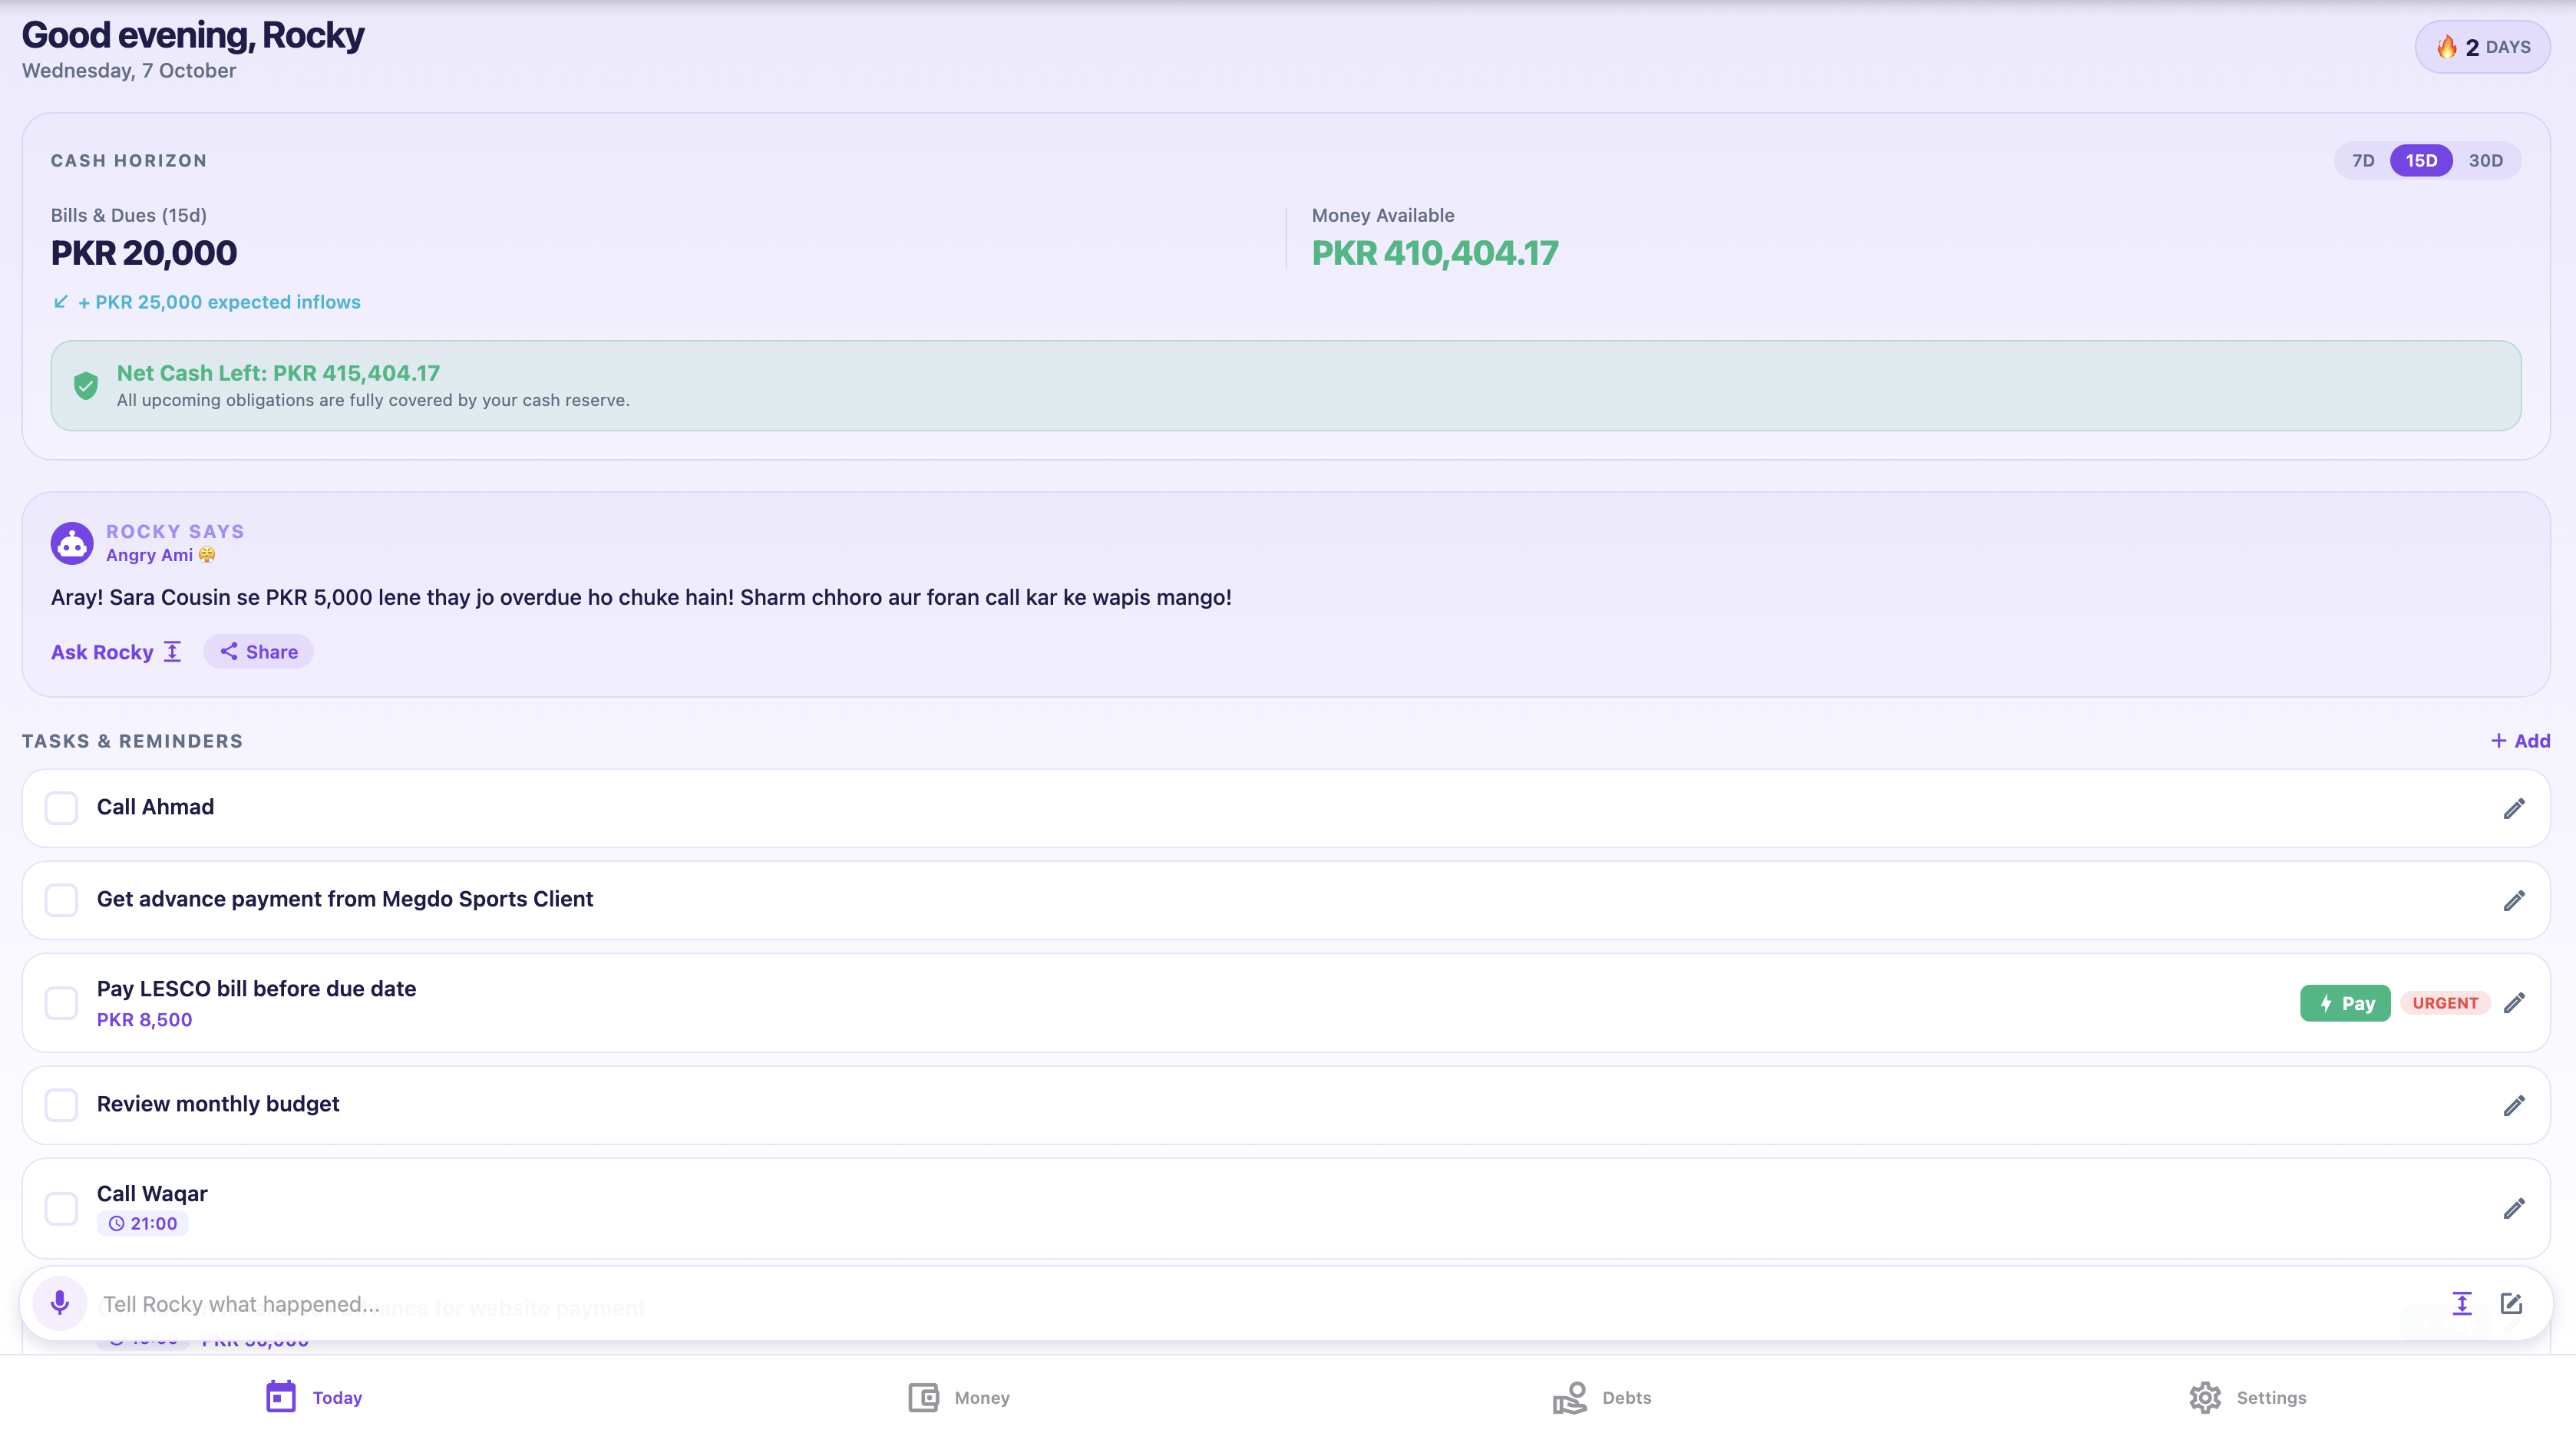Click the green shield Net Cash icon
This screenshot has width=2576, height=1443.
(86, 385)
